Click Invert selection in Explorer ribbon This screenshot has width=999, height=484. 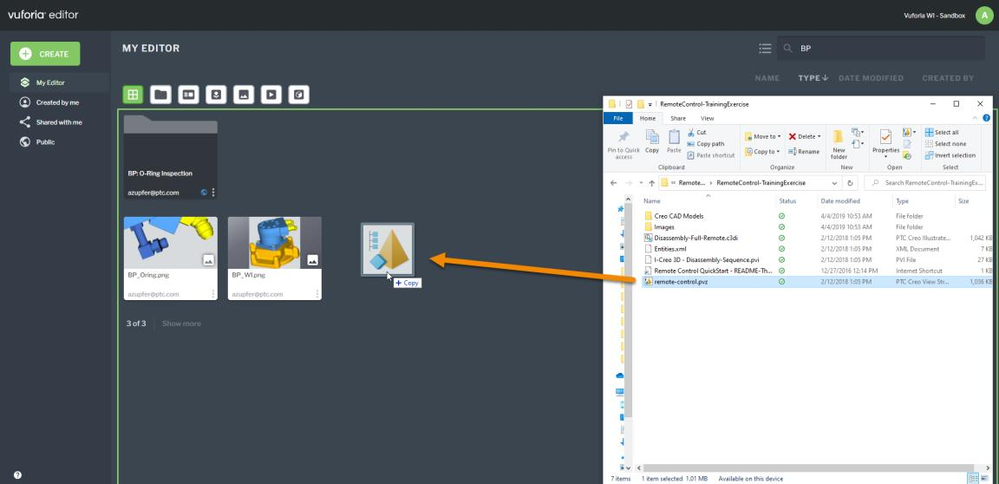pos(950,155)
